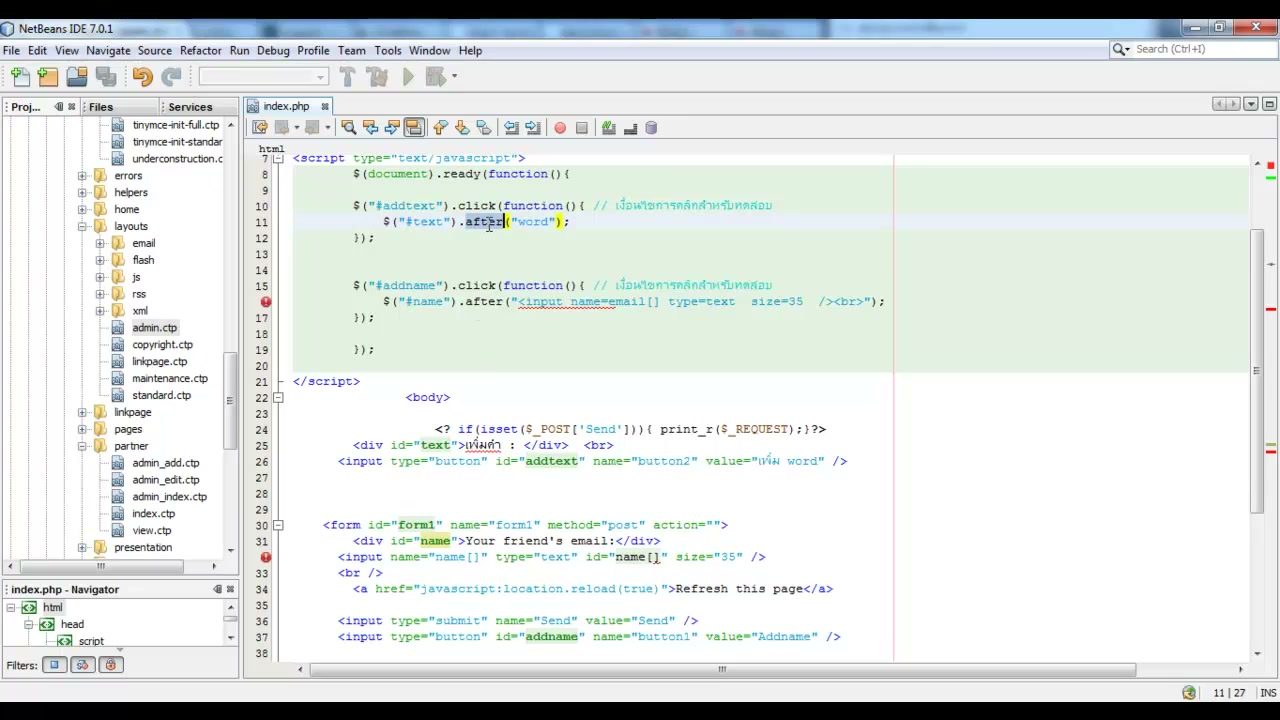
Task: Click the status bar update notification icon
Action: pos(1188,693)
